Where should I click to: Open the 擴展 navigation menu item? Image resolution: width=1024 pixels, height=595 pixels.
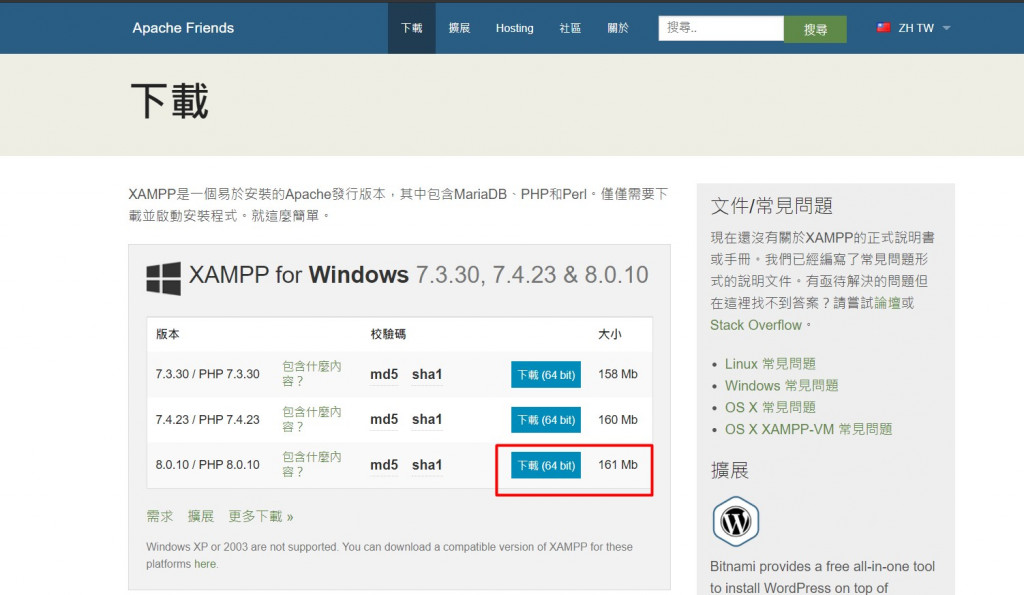(x=459, y=28)
